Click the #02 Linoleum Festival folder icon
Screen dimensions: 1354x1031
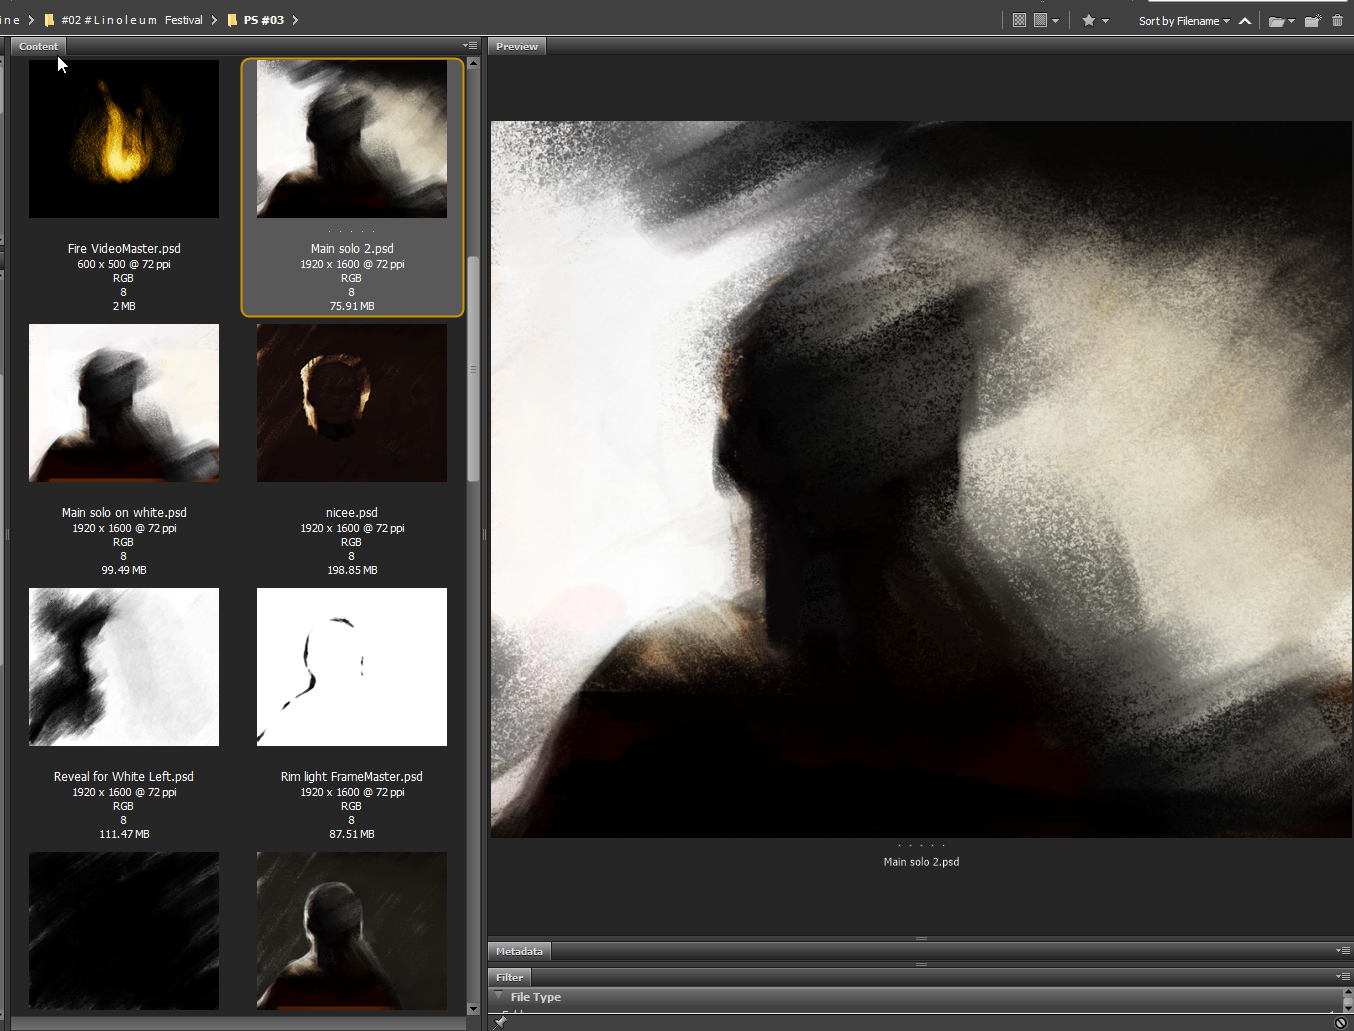[x=49, y=20]
